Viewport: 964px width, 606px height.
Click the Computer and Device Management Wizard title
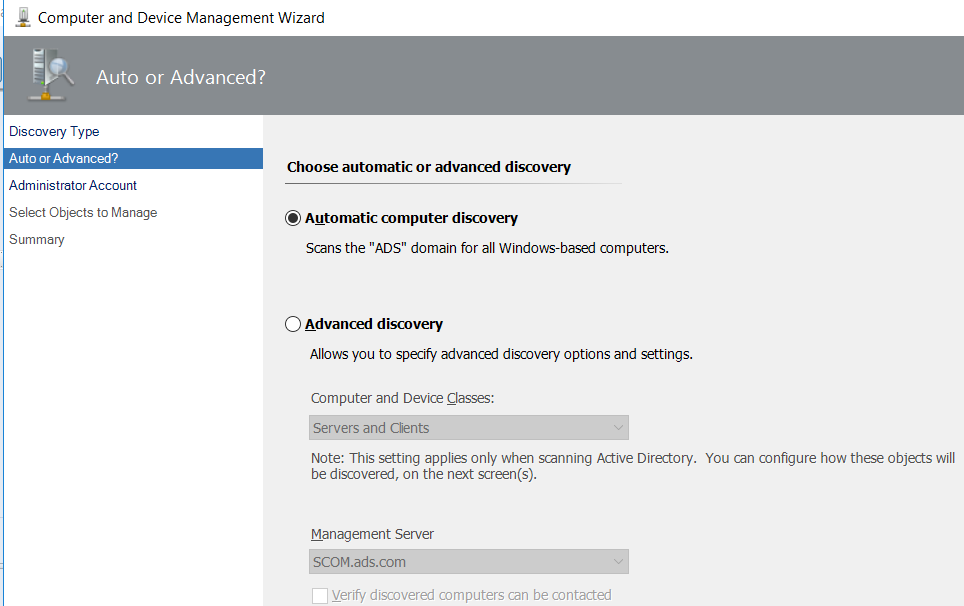click(x=181, y=18)
